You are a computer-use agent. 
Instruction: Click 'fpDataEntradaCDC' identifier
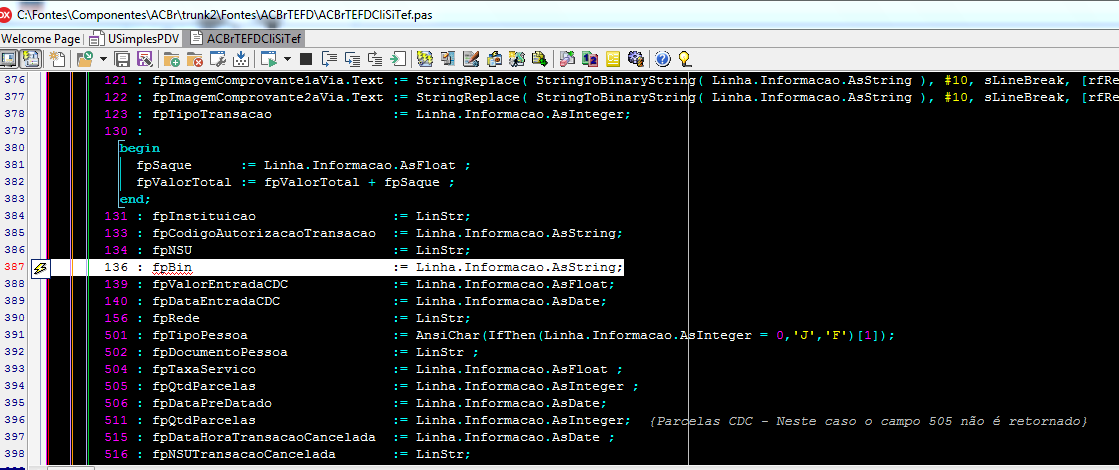coord(216,302)
